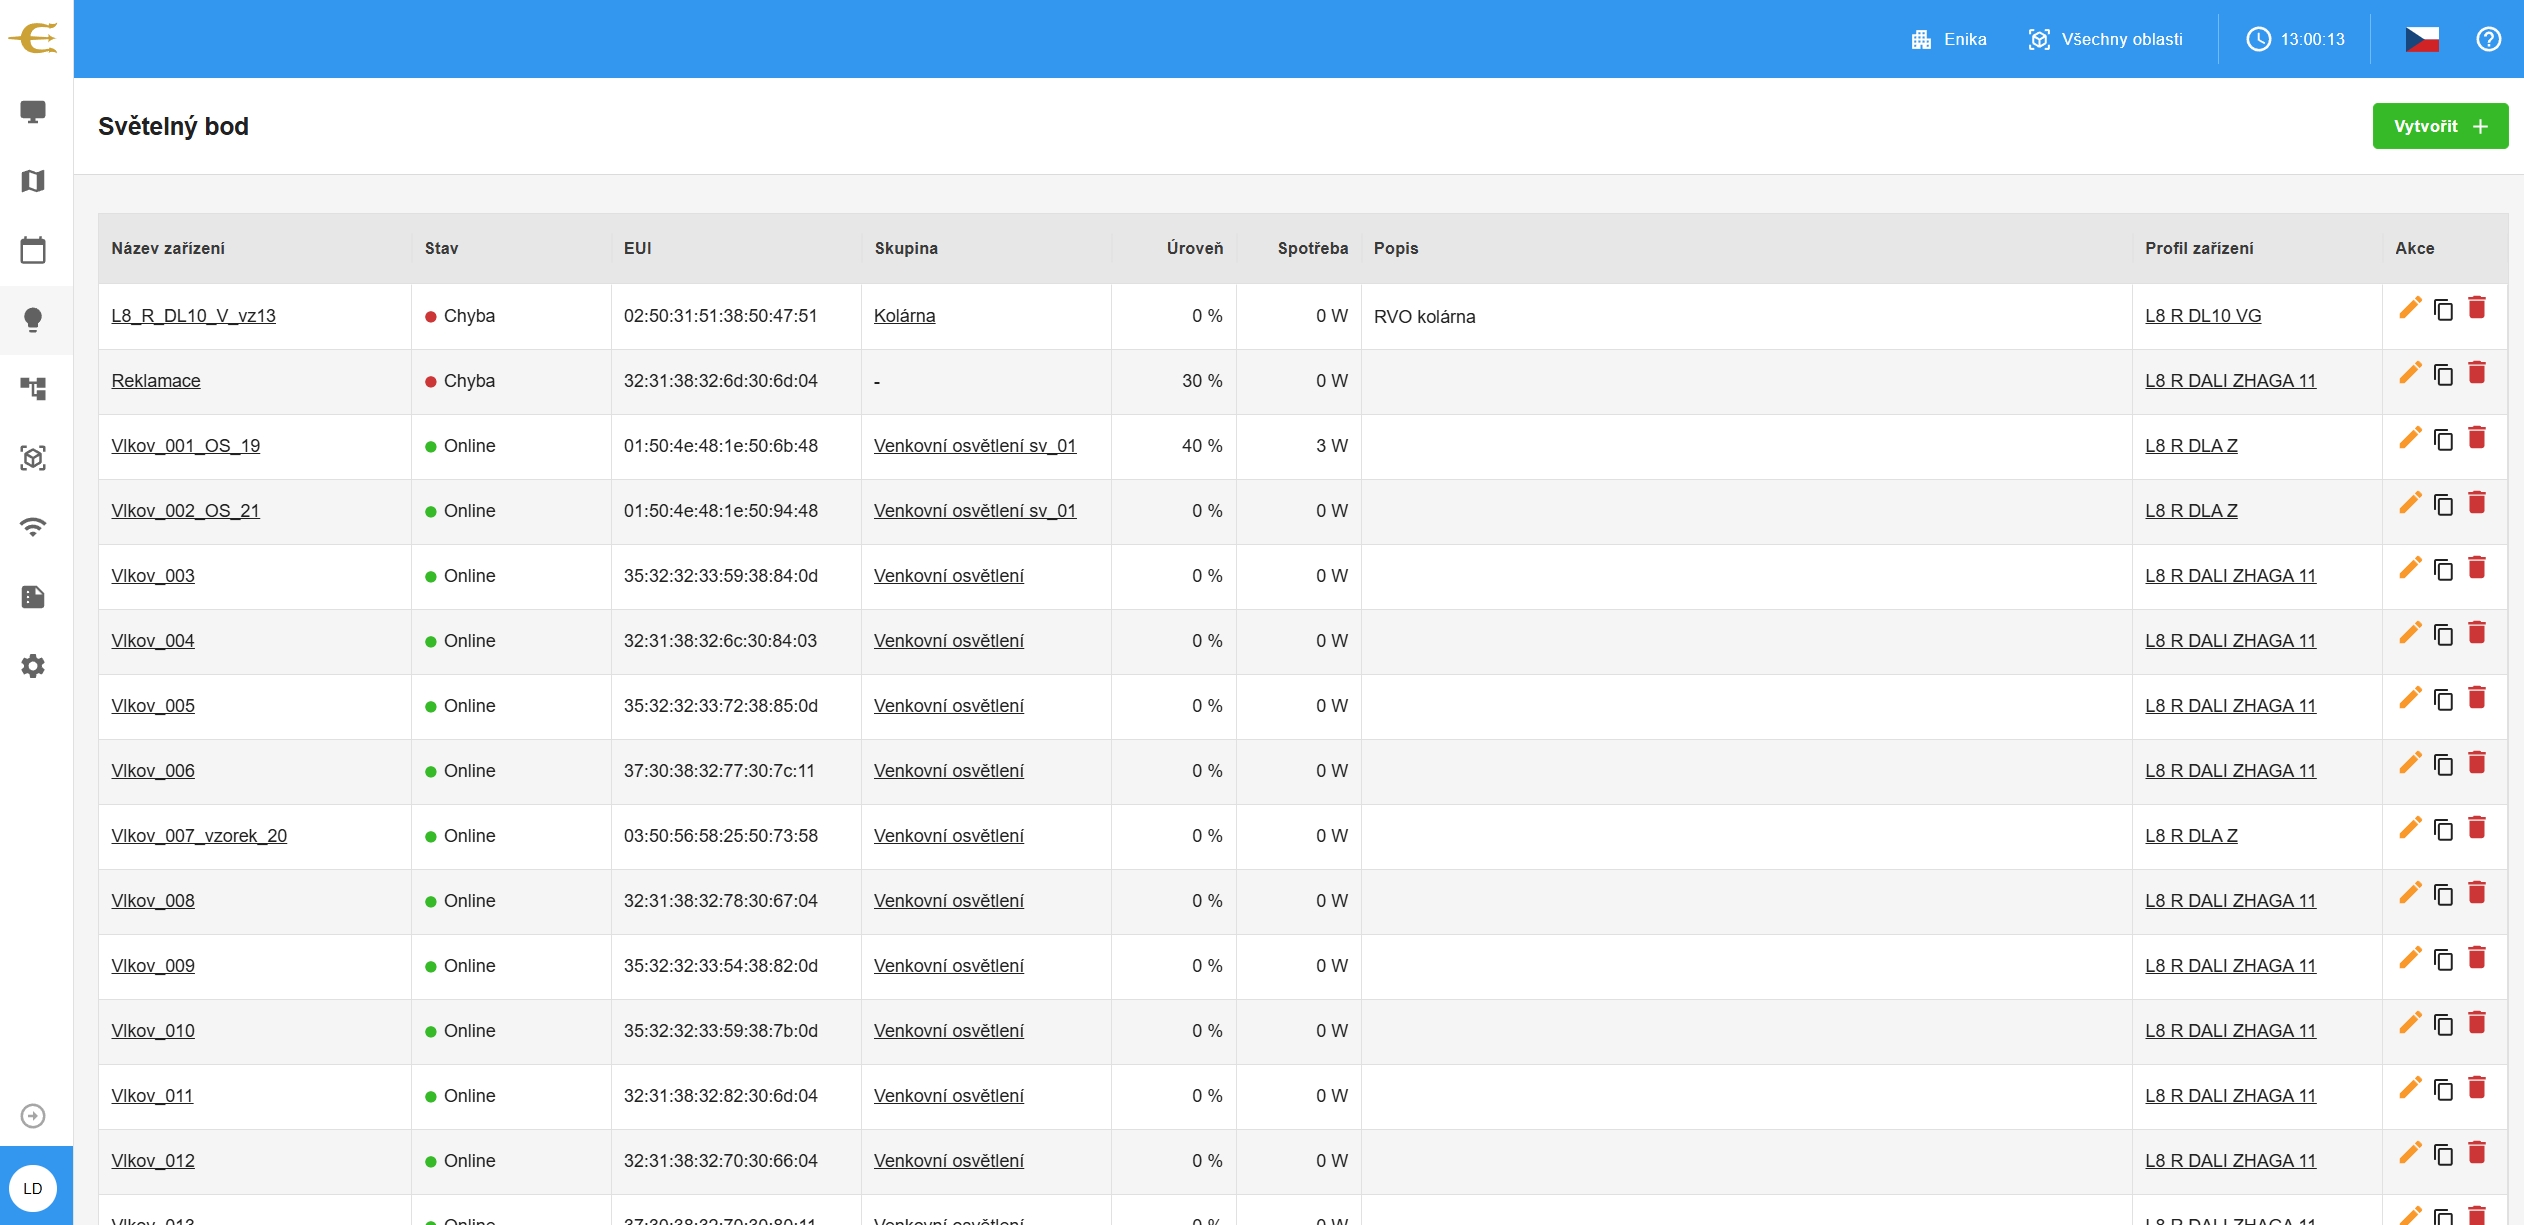Delete L8_R_DL10_V_vz13 with the trash icon
The height and width of the screenshot is (1225, 2524).
click(2477, 308)
